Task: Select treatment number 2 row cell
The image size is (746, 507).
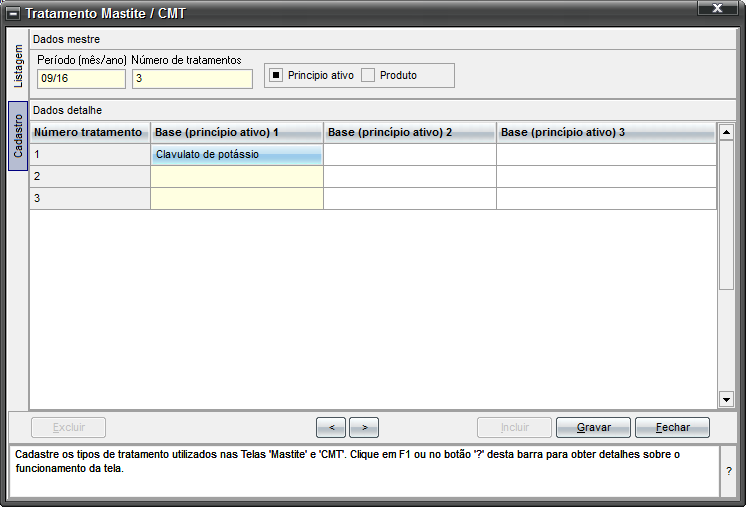Action: (90, 176)
